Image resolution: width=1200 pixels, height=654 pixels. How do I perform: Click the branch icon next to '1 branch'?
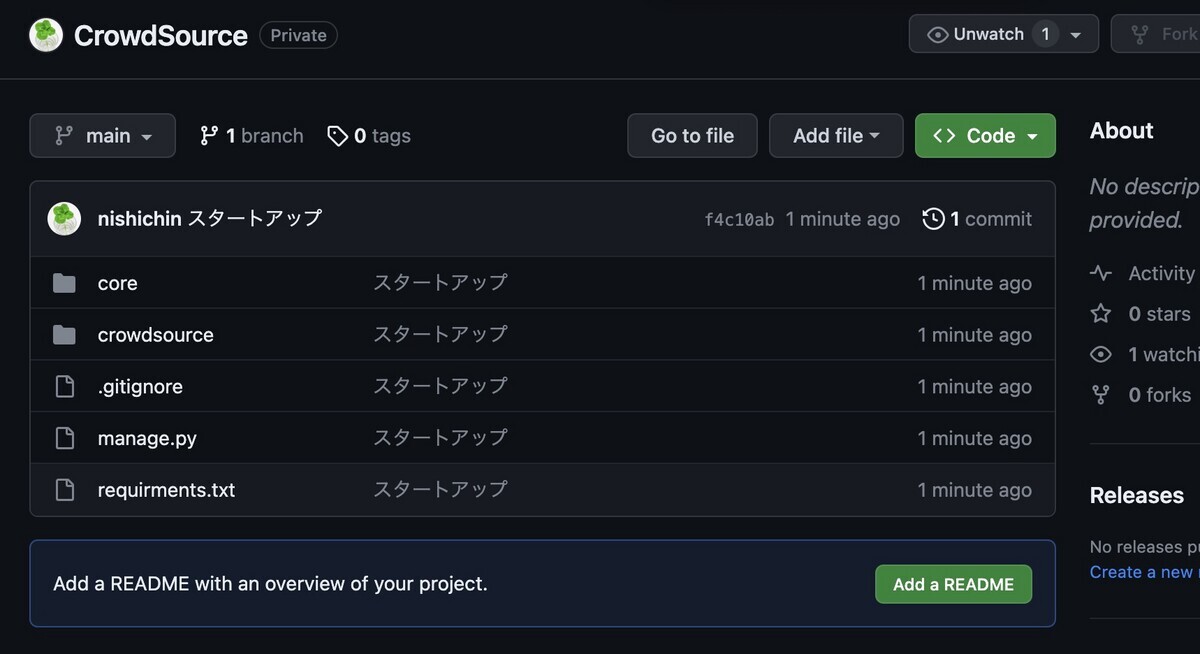[209, 135]
